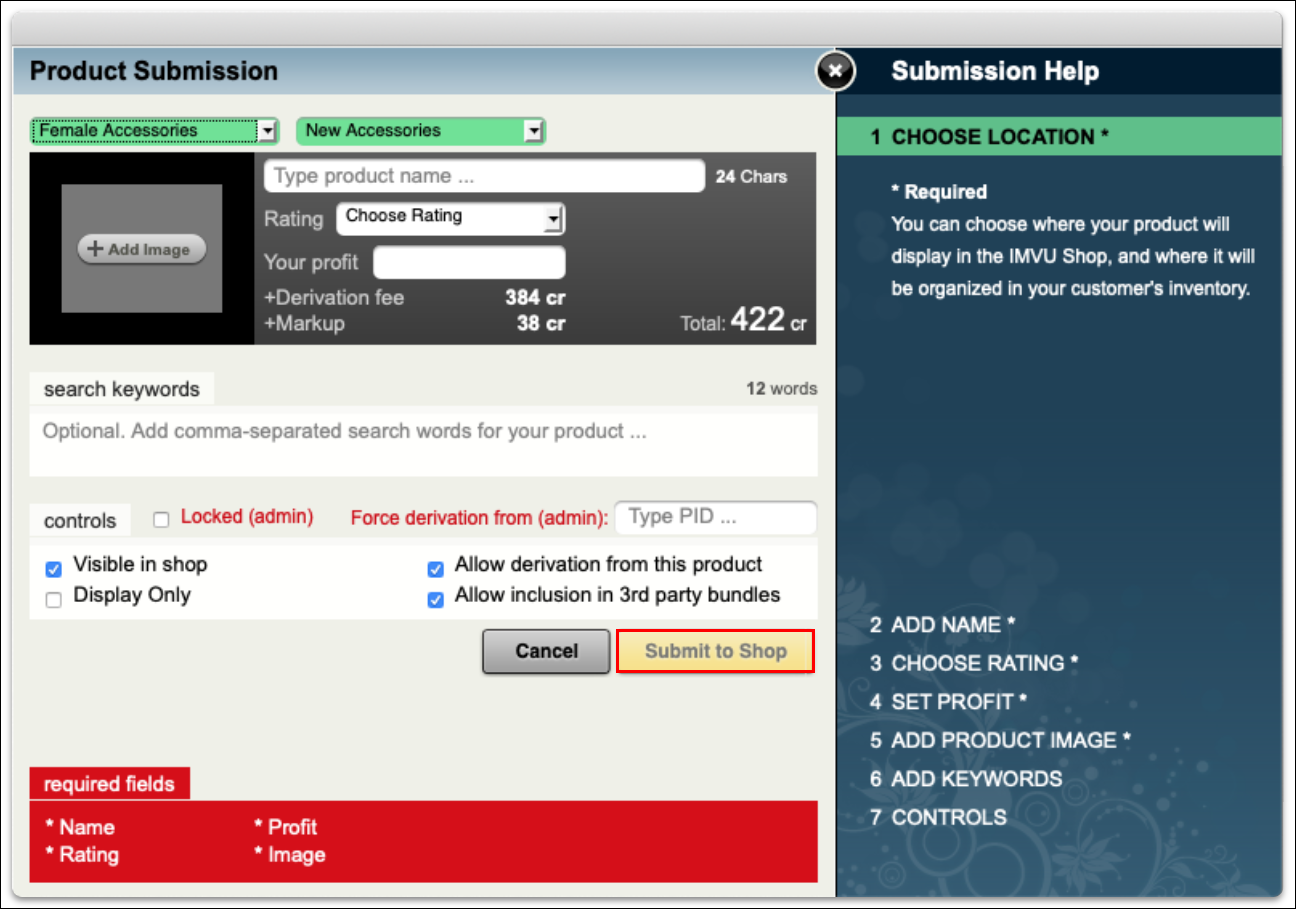The image size is (1296, 909).
Task: Click the Cancel button
Action: point(546,651)
